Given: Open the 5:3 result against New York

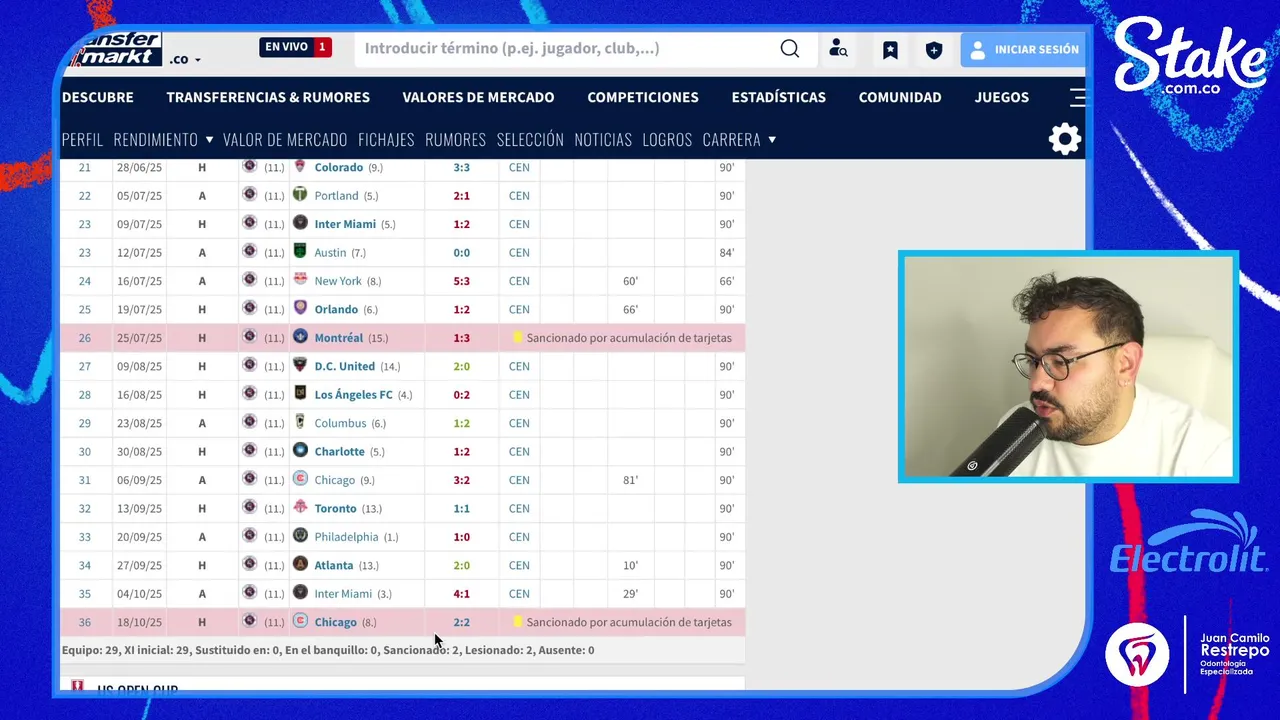Looking at the screenshot, I should 461,281.
